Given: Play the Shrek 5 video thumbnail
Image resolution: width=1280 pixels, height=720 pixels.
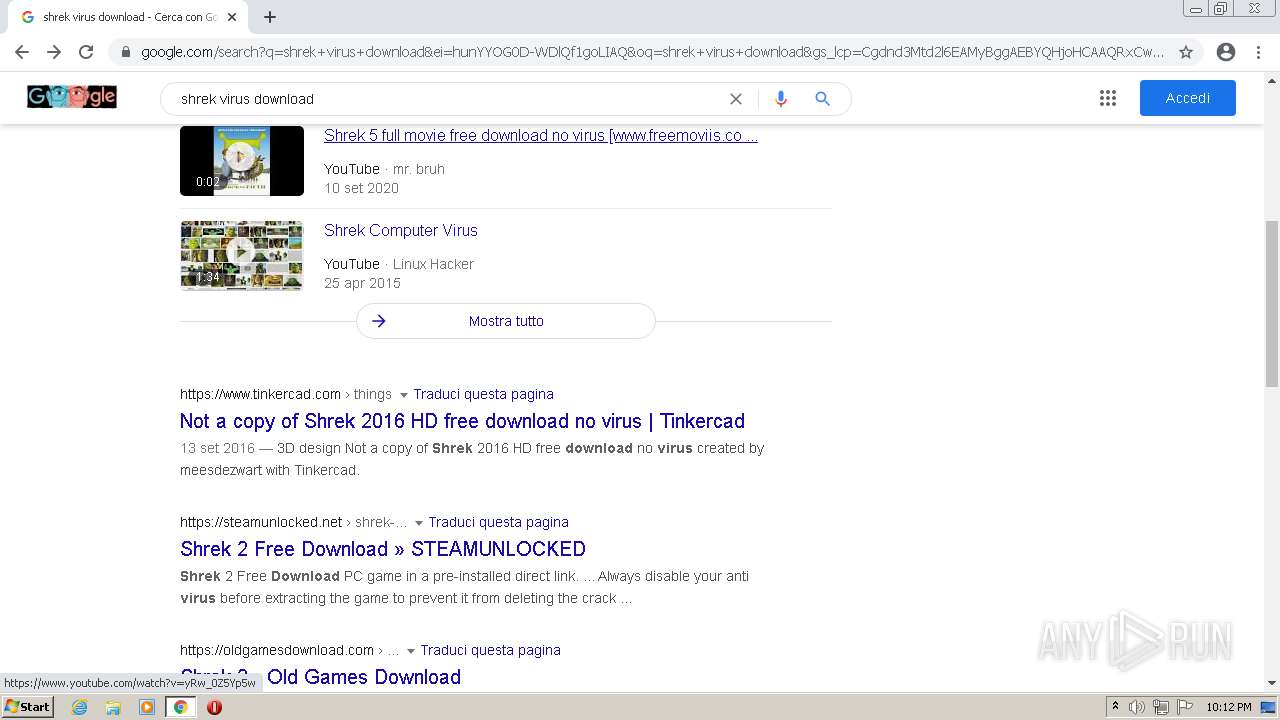Looking at the screenshot, I should (x=242, y=160).
